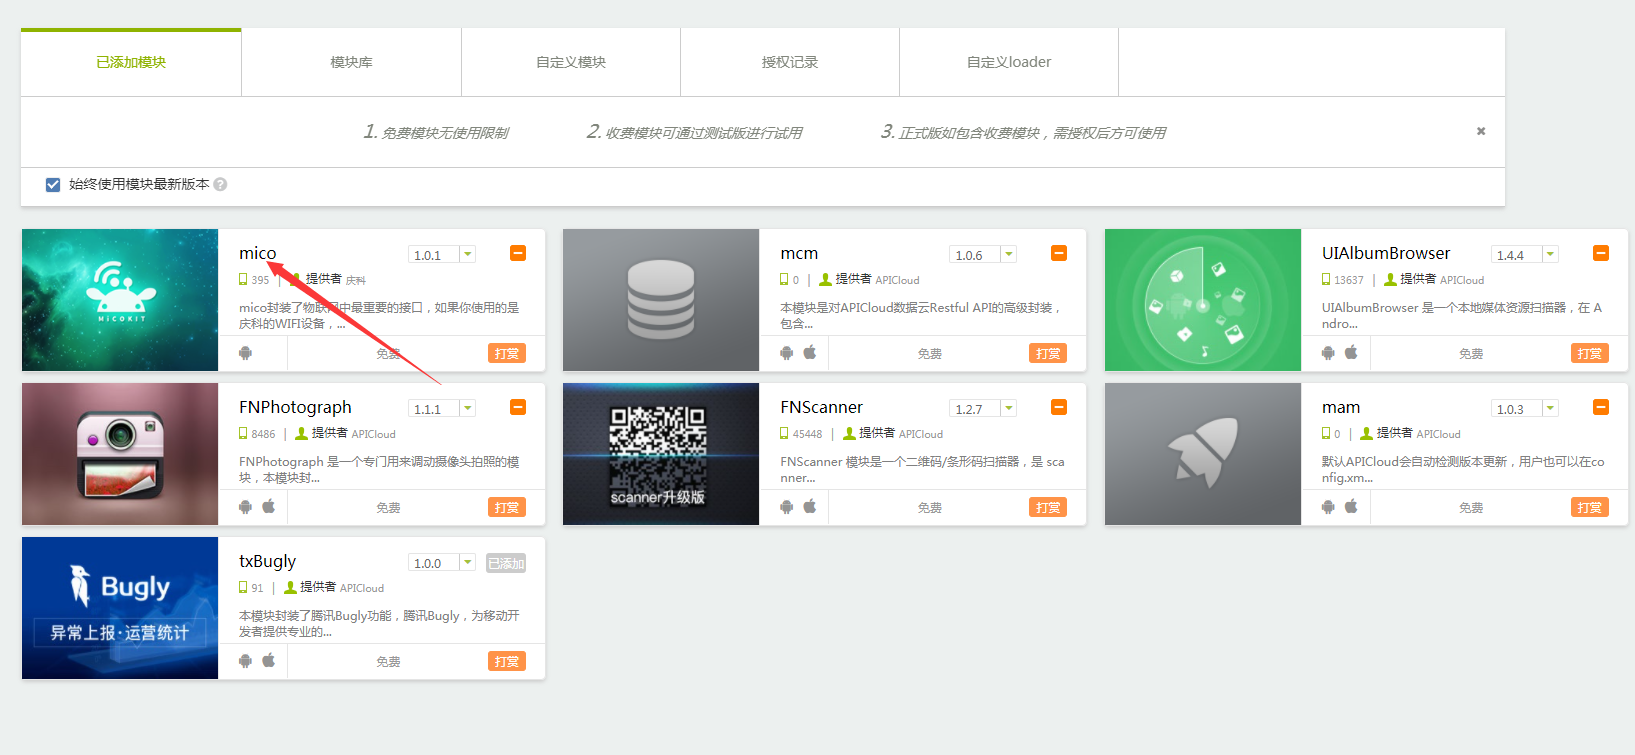Open the UIAlbumBrowser thumbnail image
Image resolution: width=1635 pixels, height=755 pixels.
pyautogui.click(x=1203, y=300)
